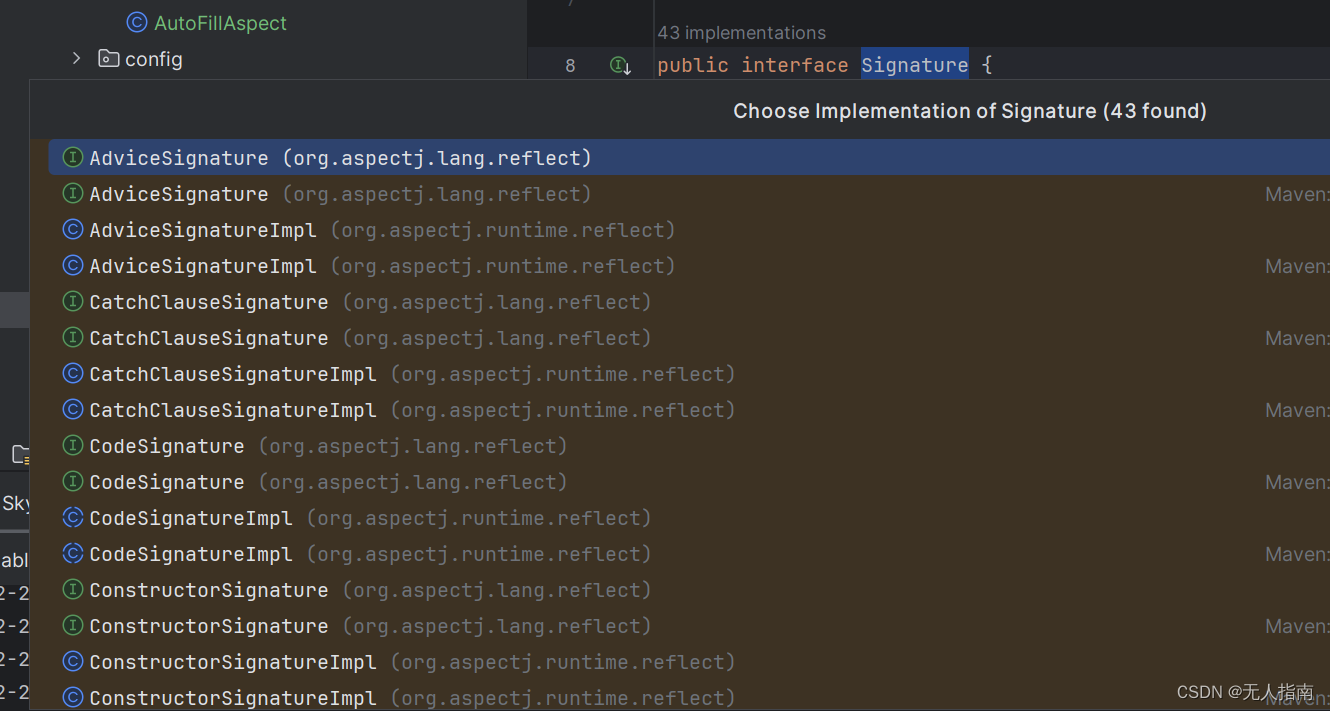Click the interface icon beside CatchClauseSignature
The image size is (1330, 711).
click(x=72, y=301)
